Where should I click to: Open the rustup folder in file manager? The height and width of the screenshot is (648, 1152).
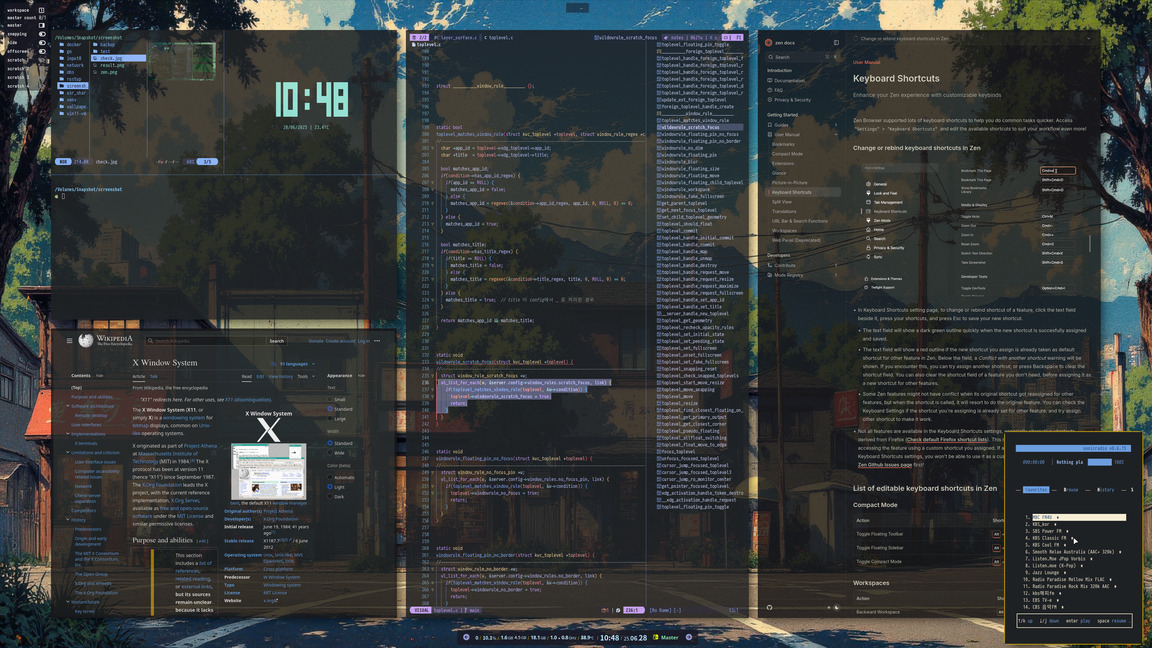click(x=71, y=79)
